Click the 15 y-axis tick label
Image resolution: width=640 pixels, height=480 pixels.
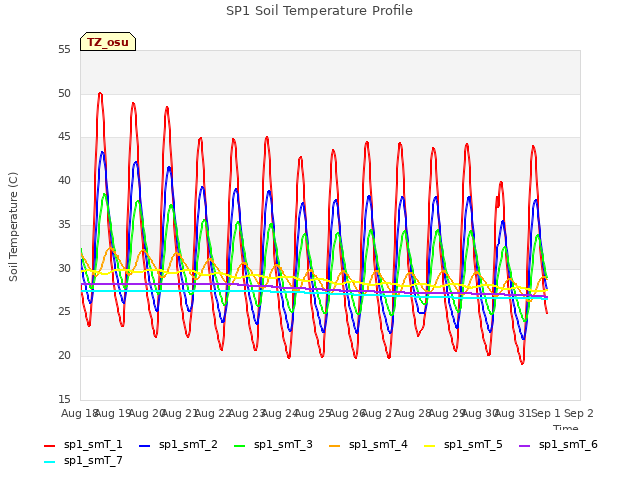coord(64,399)
